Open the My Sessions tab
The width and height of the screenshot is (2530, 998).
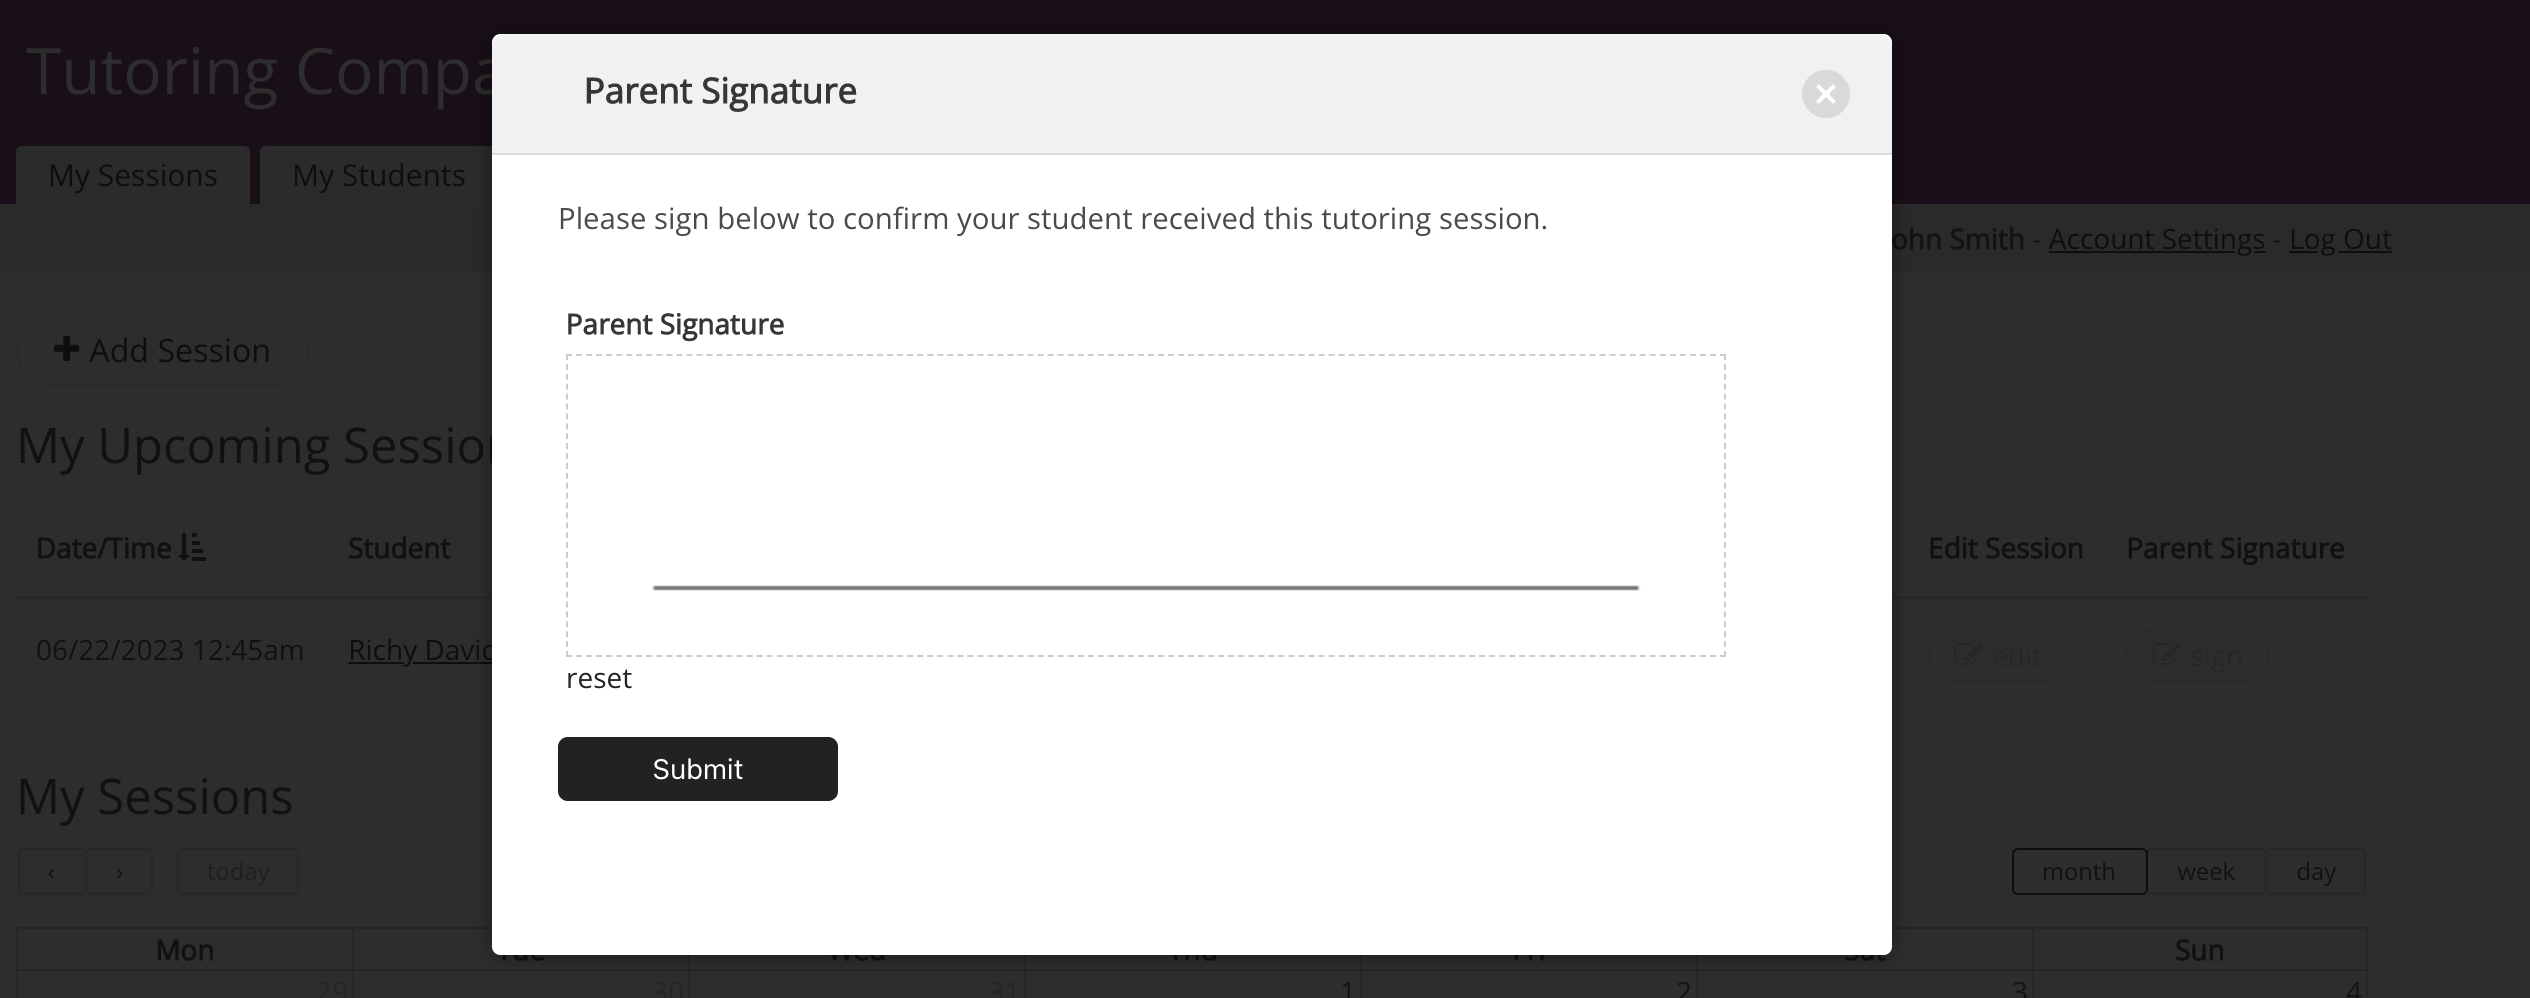pyautogui.click(x=133, y=176)
